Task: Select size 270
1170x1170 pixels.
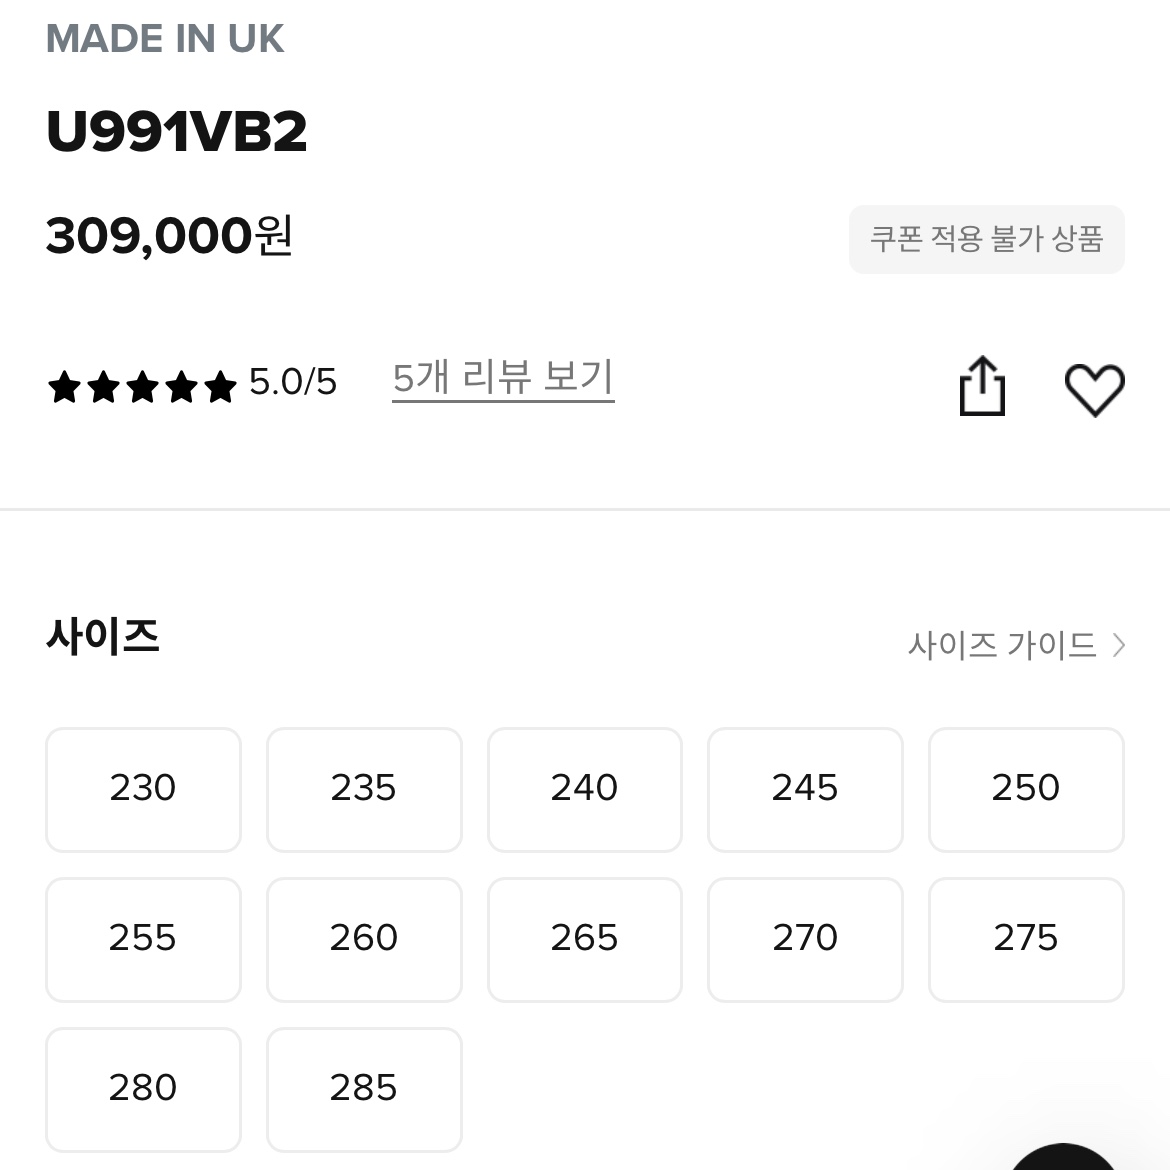Action: click(805, 939)
